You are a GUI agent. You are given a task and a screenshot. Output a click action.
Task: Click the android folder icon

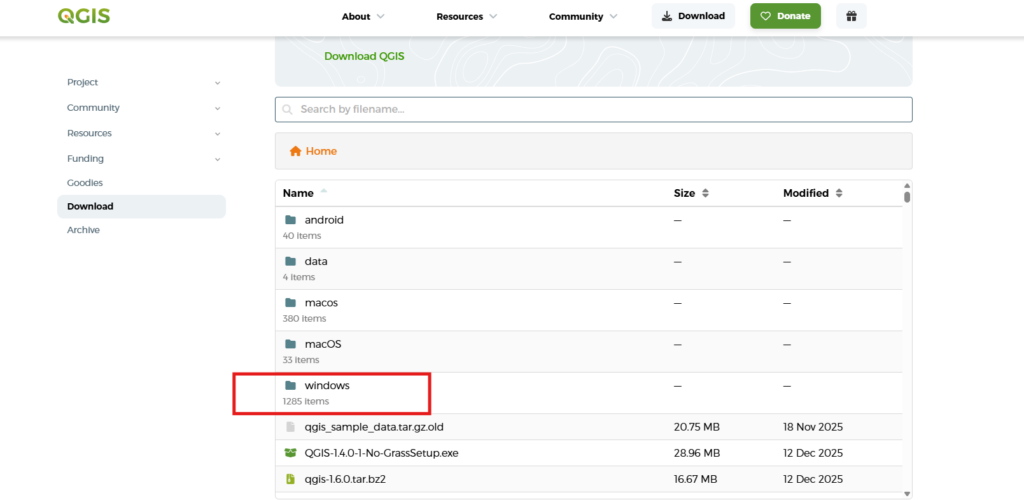[290, 220]
